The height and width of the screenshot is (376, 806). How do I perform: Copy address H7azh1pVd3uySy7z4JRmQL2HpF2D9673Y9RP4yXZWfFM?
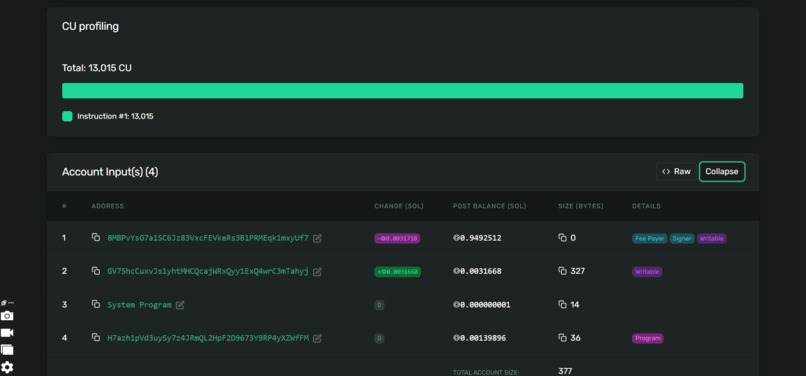coord(96,337)
